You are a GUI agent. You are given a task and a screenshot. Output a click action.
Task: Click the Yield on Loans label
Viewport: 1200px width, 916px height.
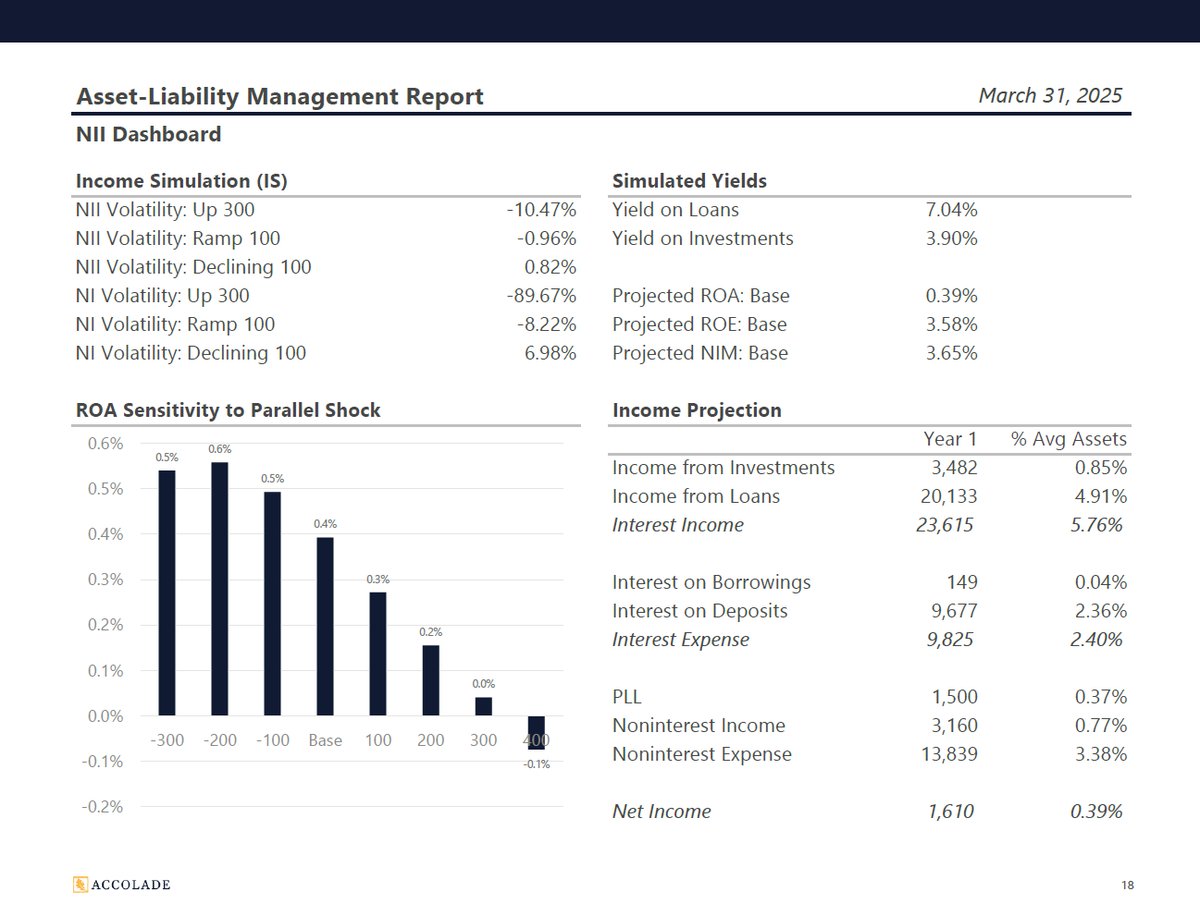[676, 210]
